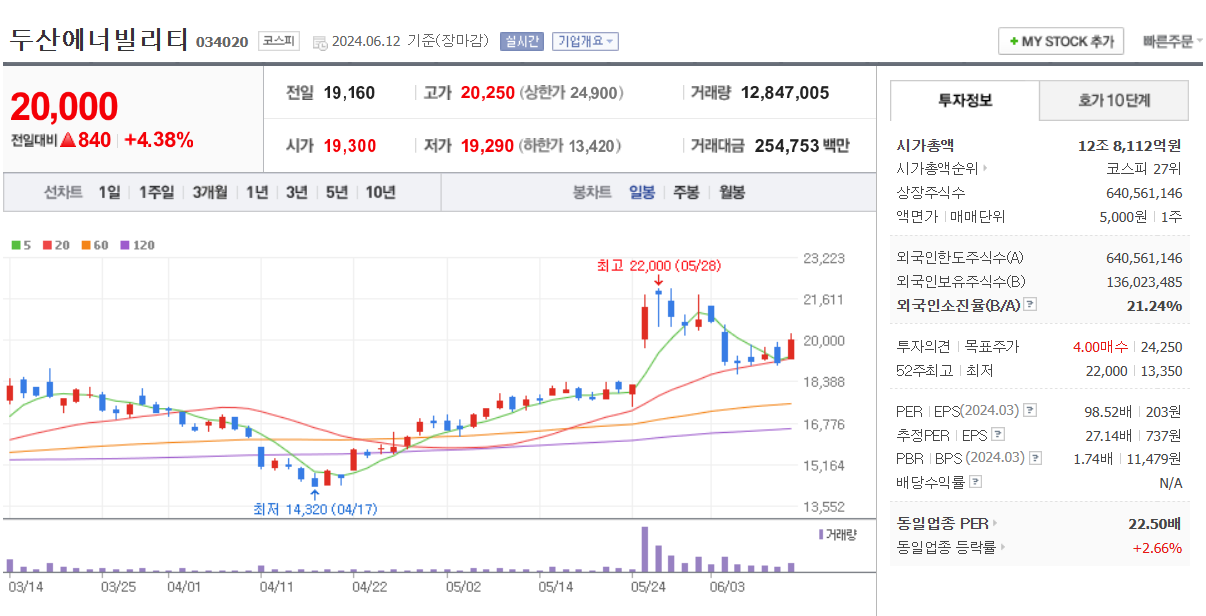Click the red 20-day moving average legend
This screenshot has height=616, width=1206.
pos(56,244)
